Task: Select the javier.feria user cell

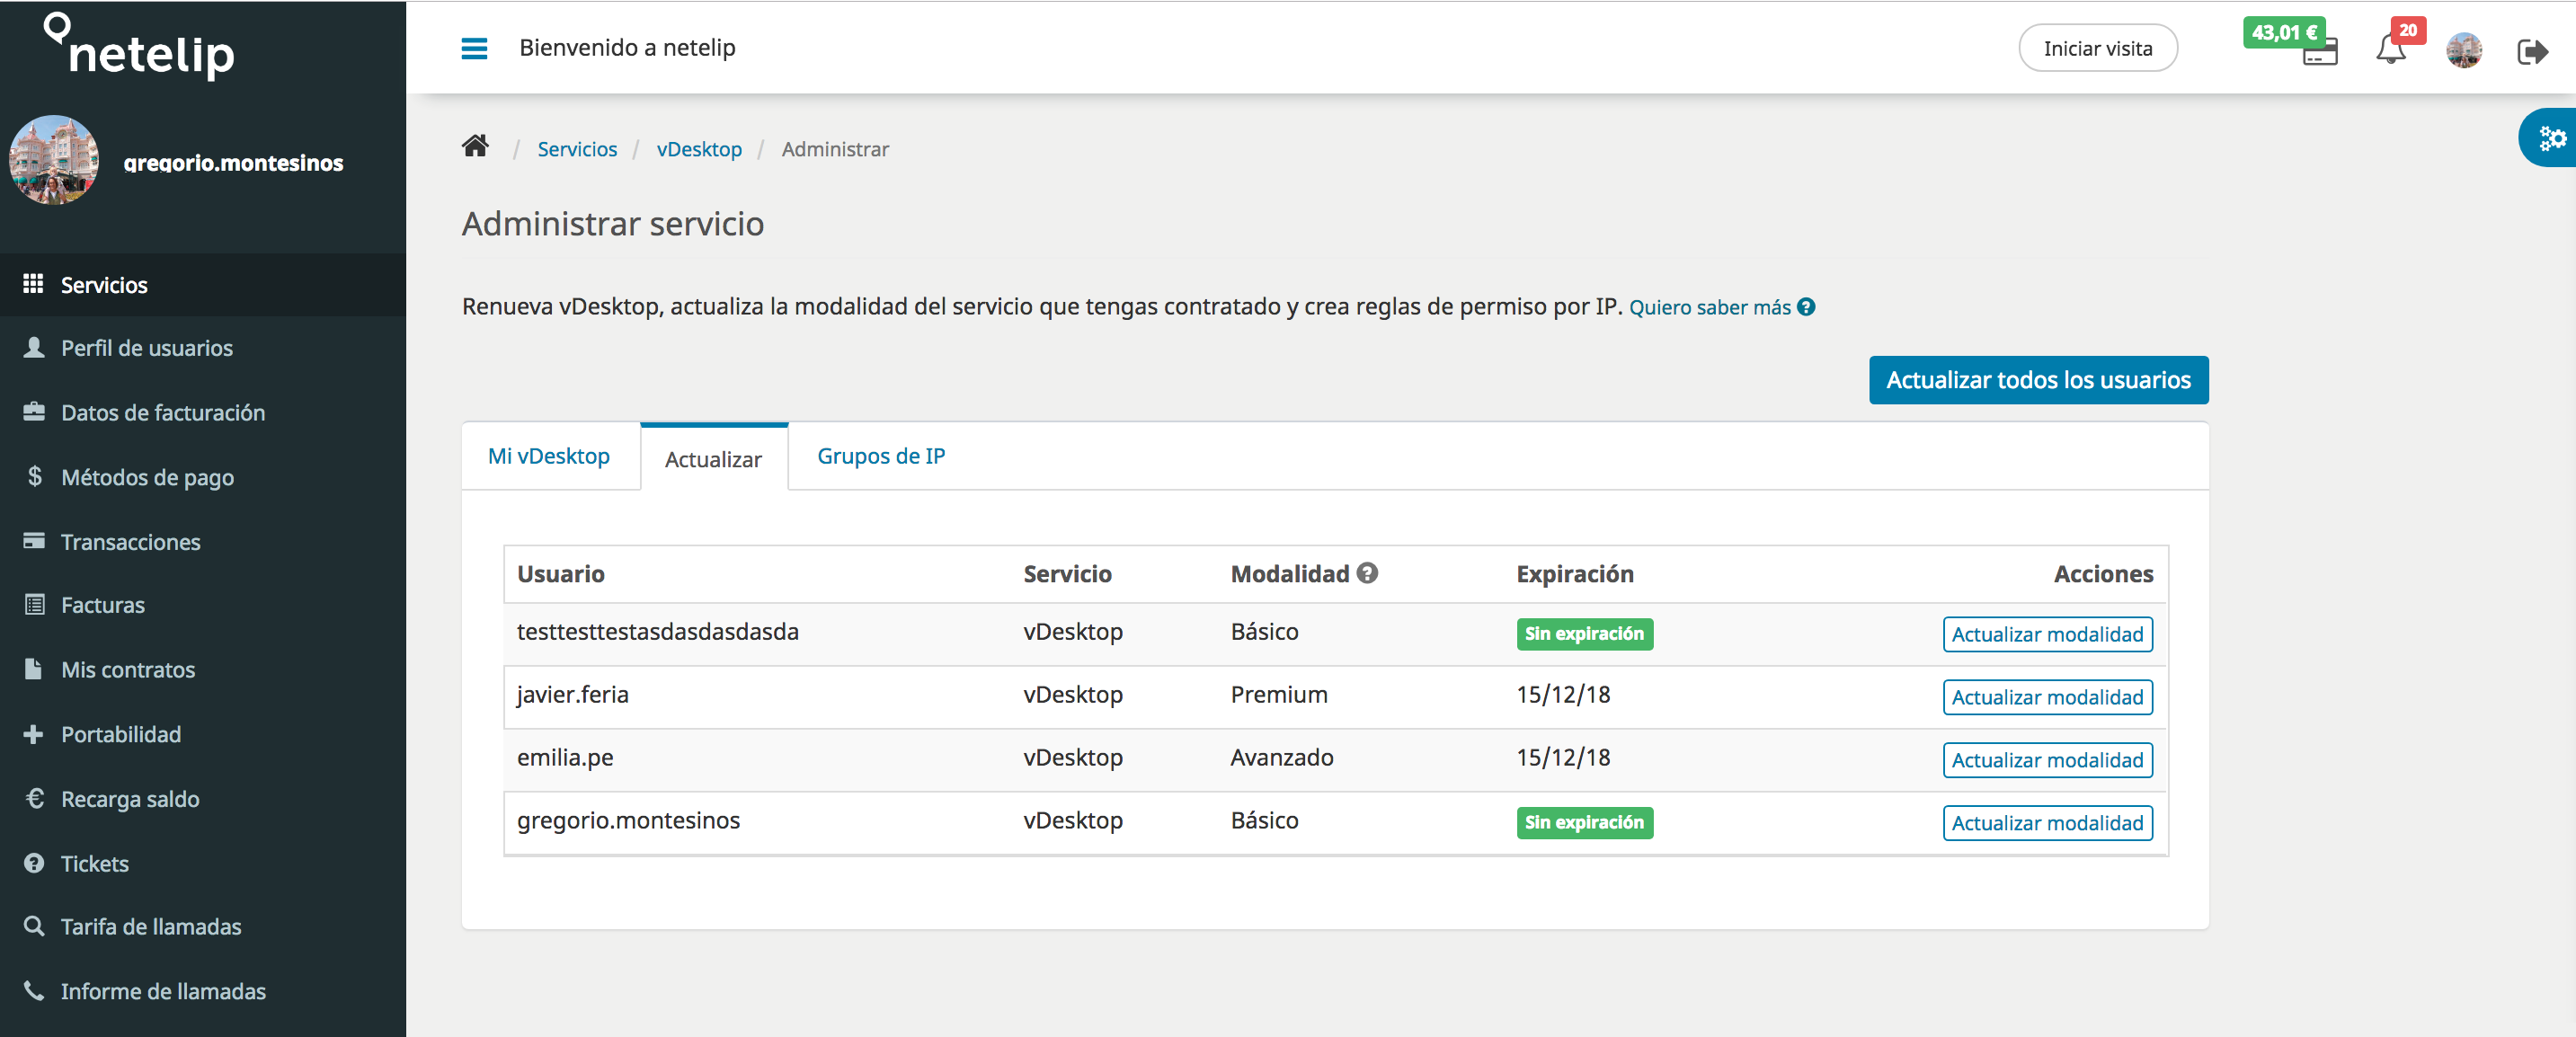Action: (x=572, y=695)
